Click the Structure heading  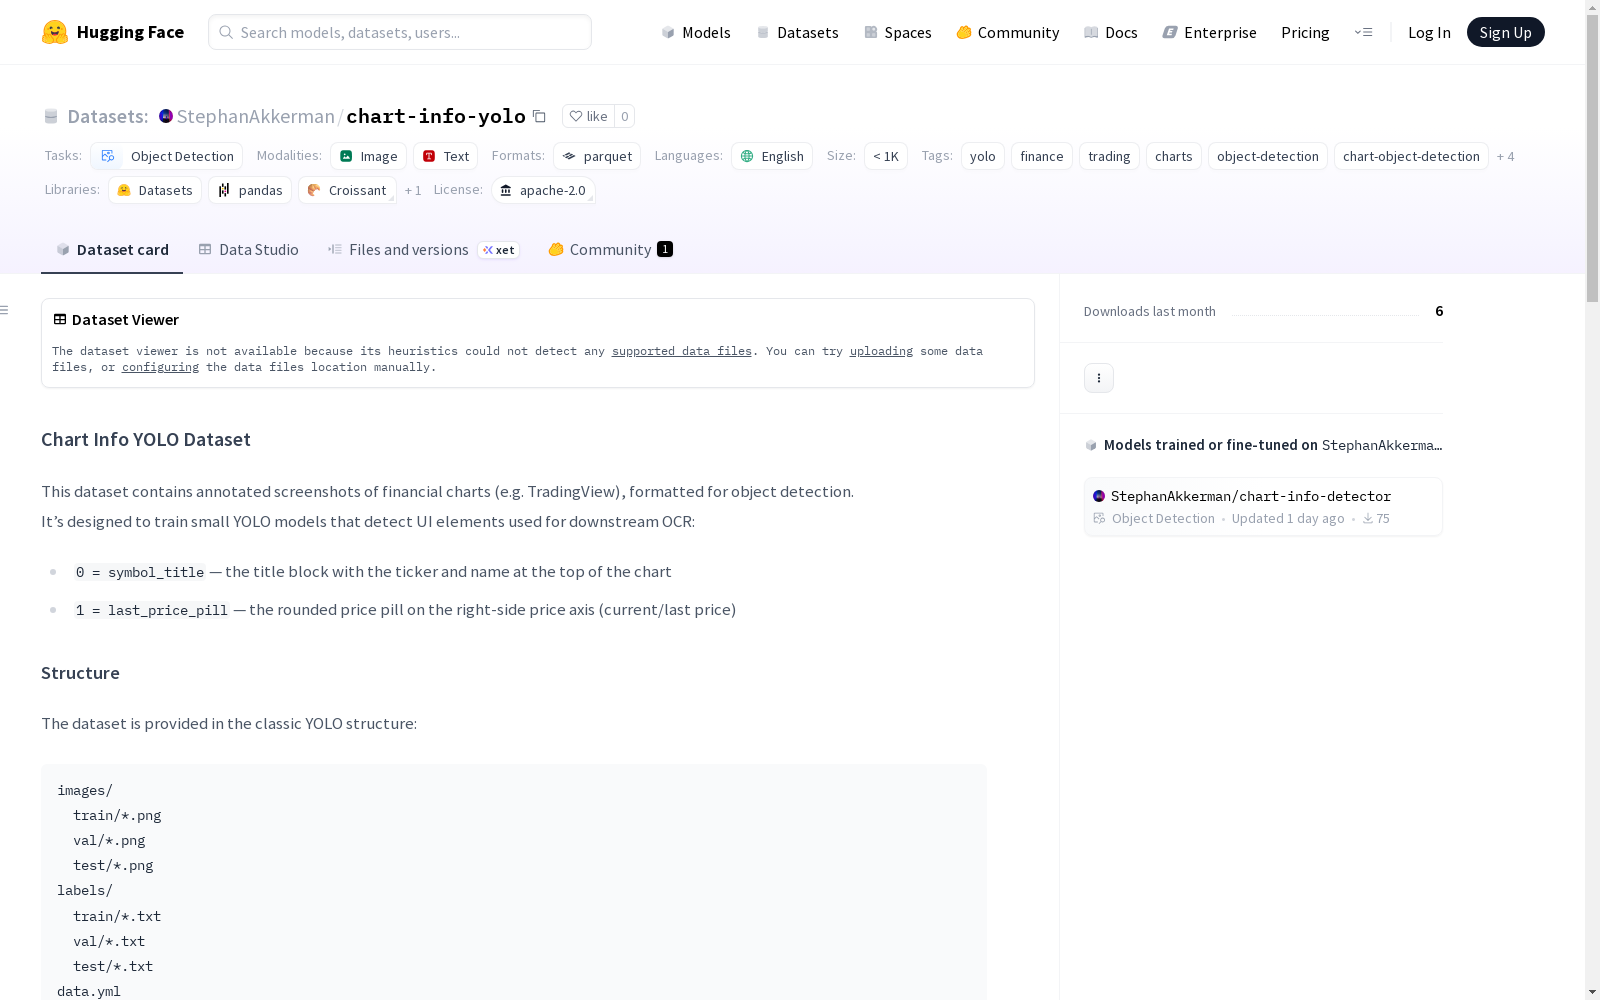click(80, 673)
